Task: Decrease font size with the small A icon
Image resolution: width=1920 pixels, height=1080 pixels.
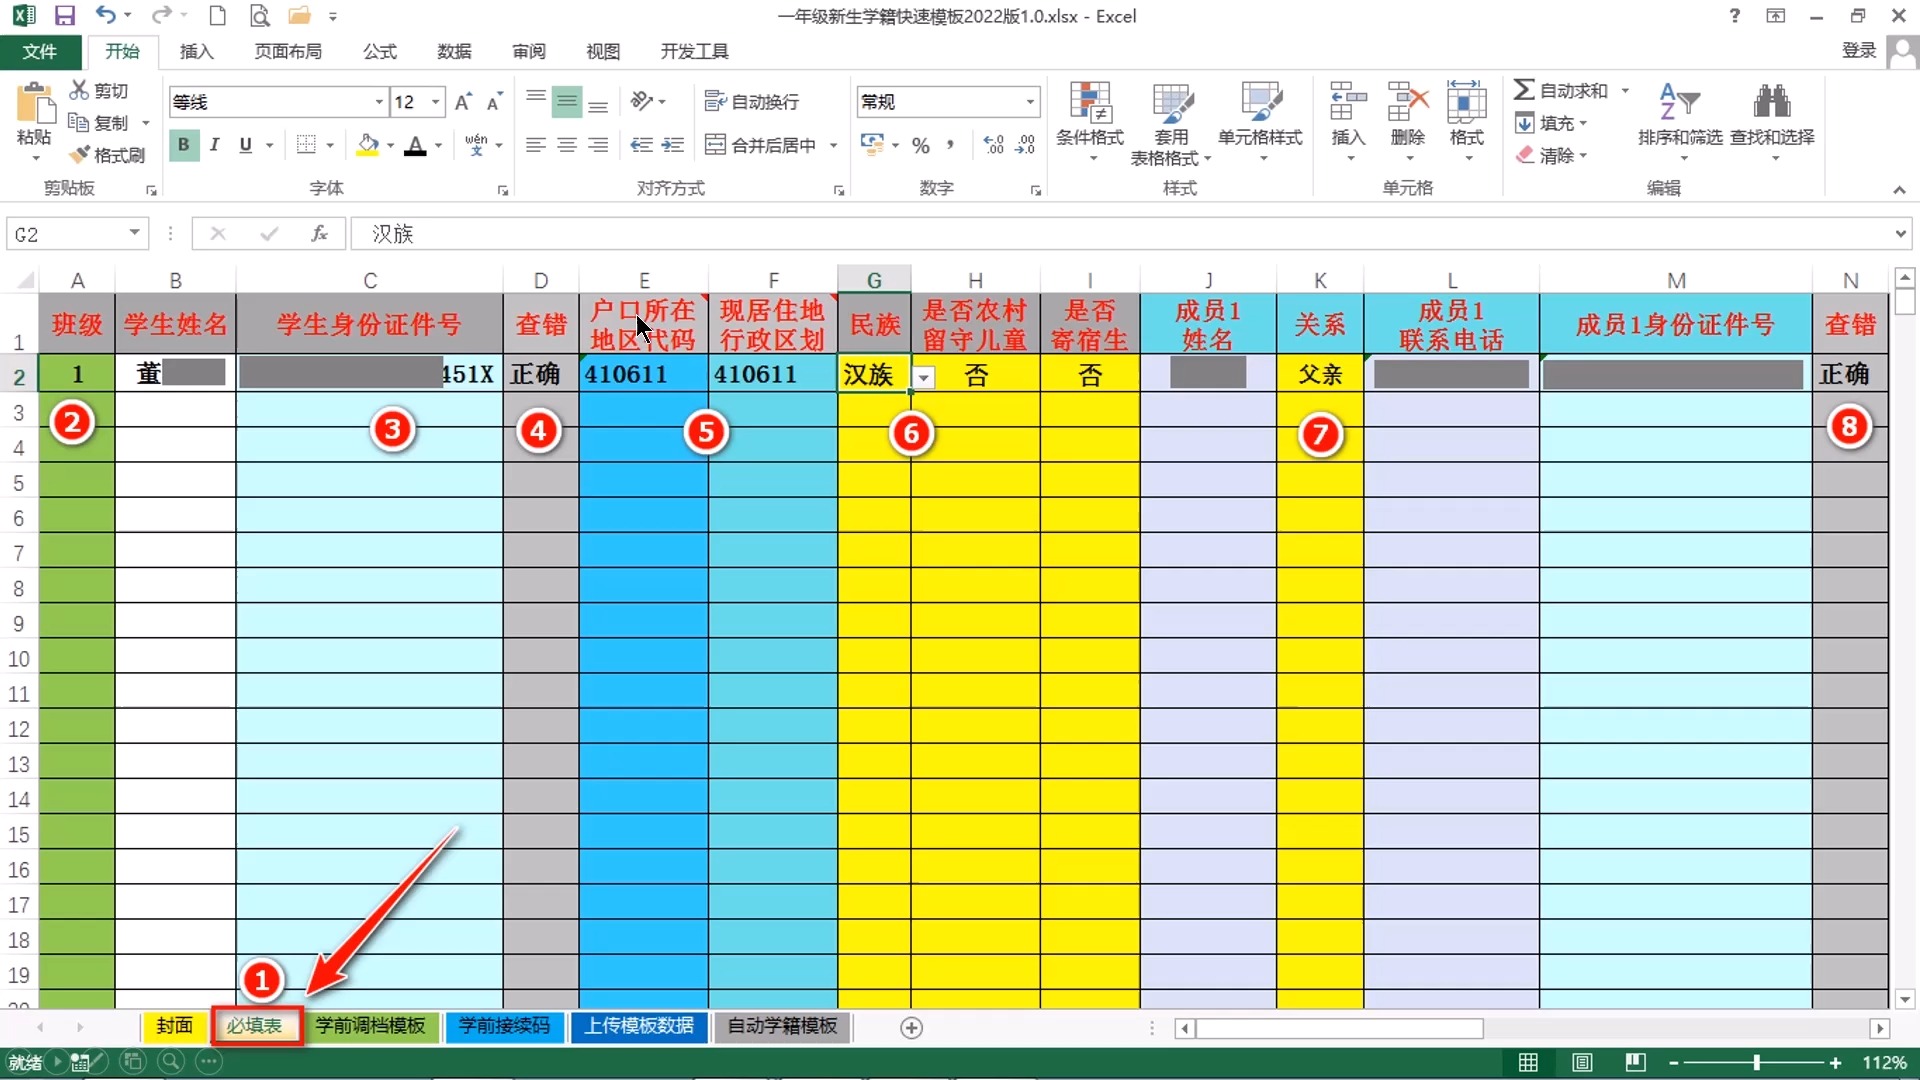Action: pyautogui.click(x=494, y=102)
